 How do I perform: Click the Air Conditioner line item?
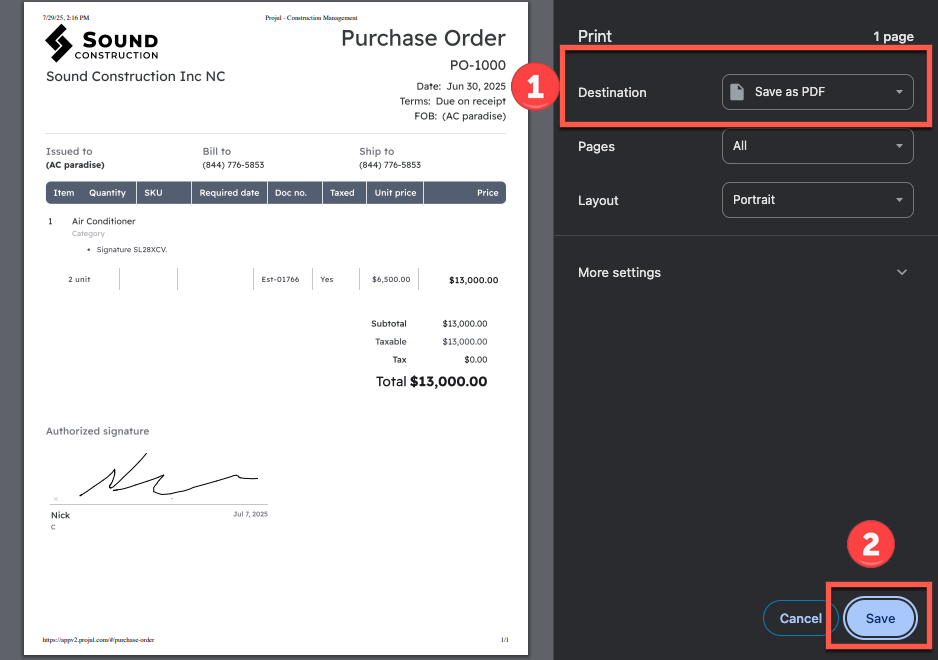(x=103, y=221)
